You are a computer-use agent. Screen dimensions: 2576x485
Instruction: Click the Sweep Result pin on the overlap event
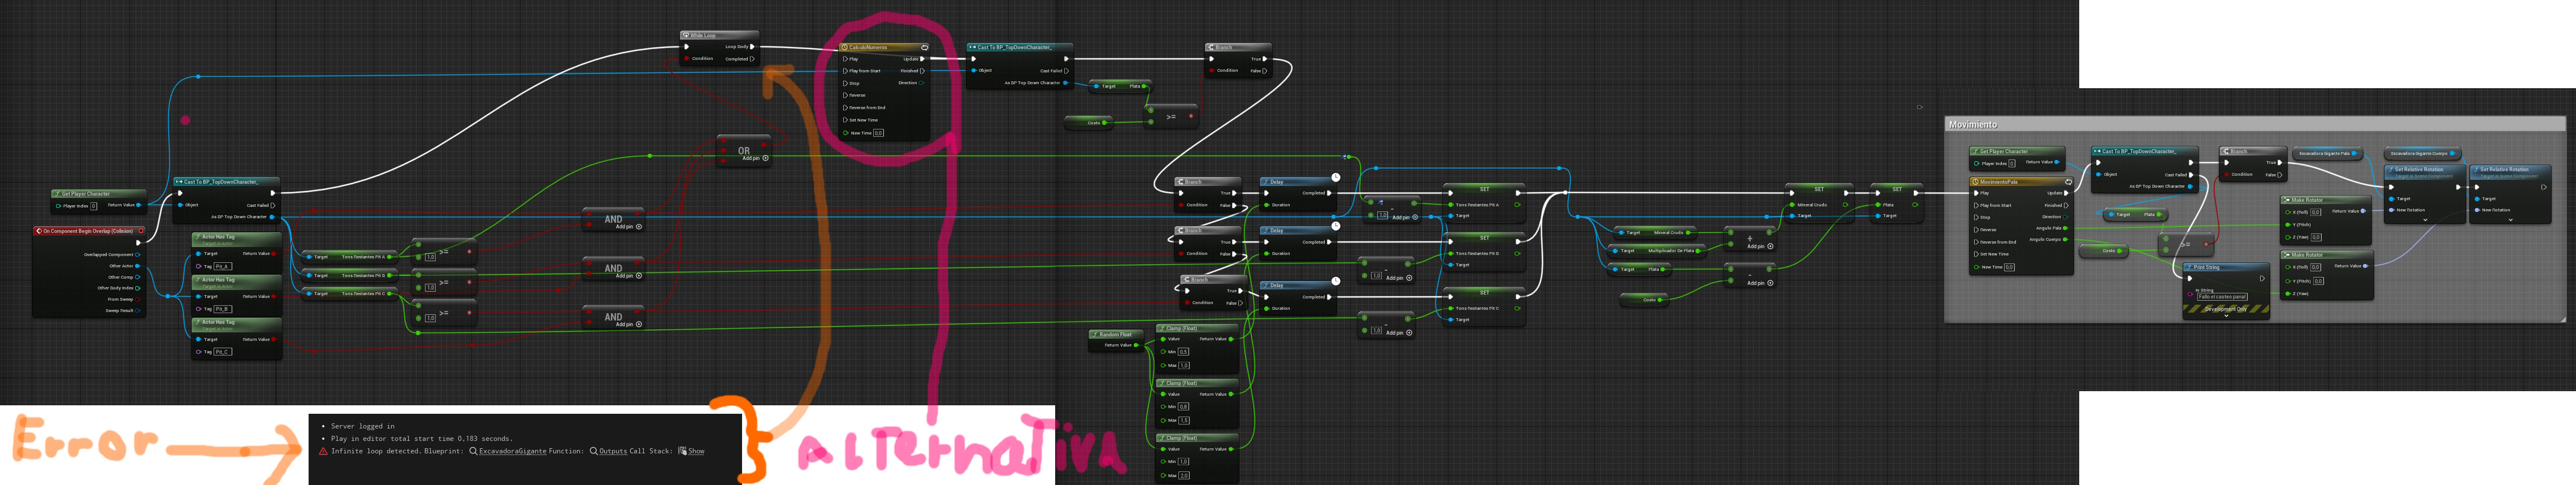click(137, 310)
